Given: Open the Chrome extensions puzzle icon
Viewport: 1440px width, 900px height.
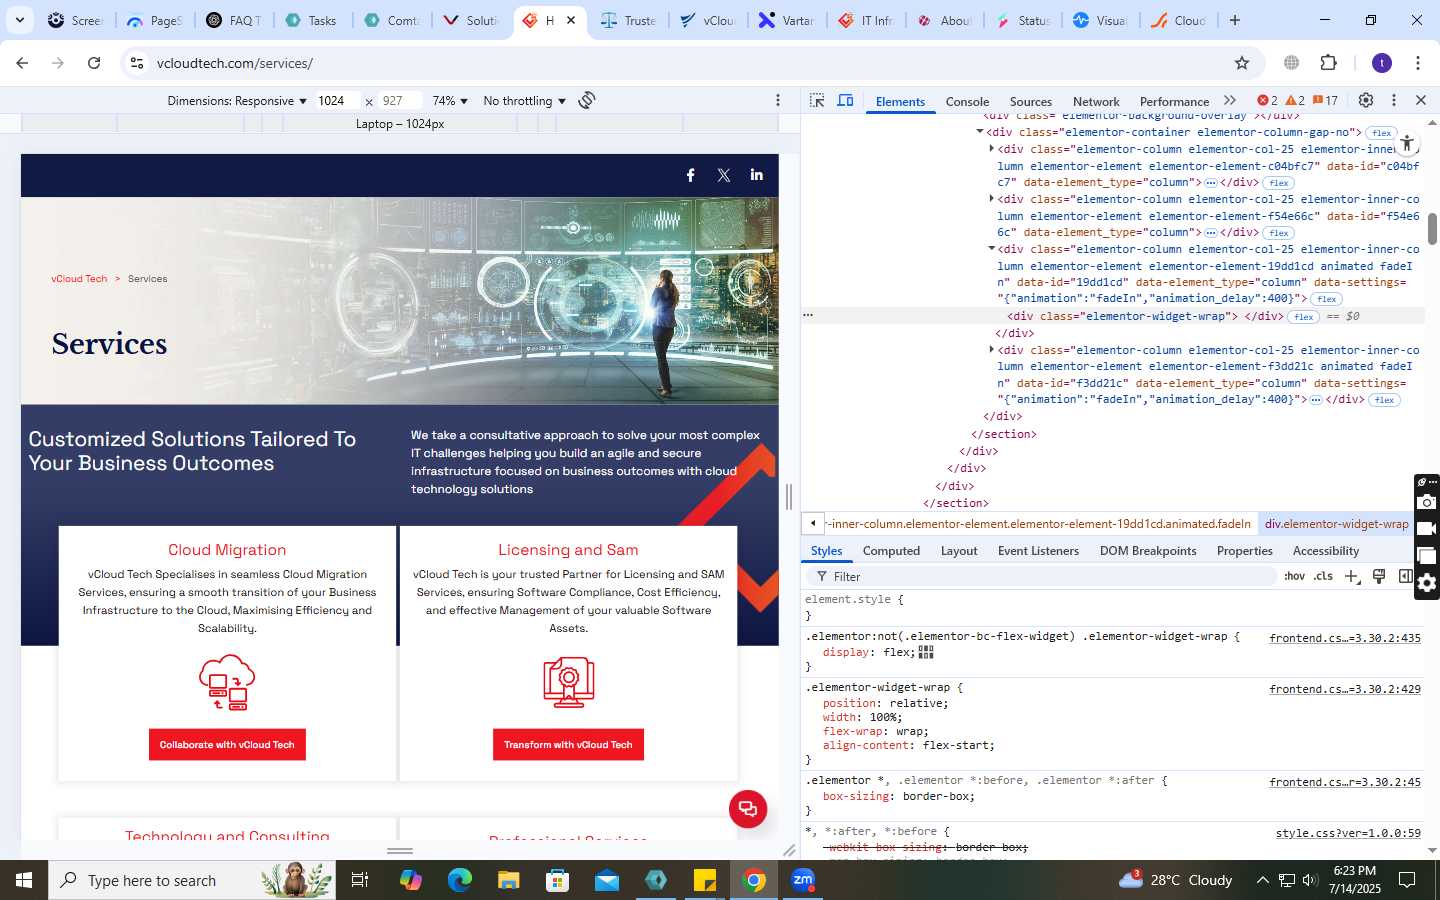Looking at the screenshot, I should coord(1328,63).
